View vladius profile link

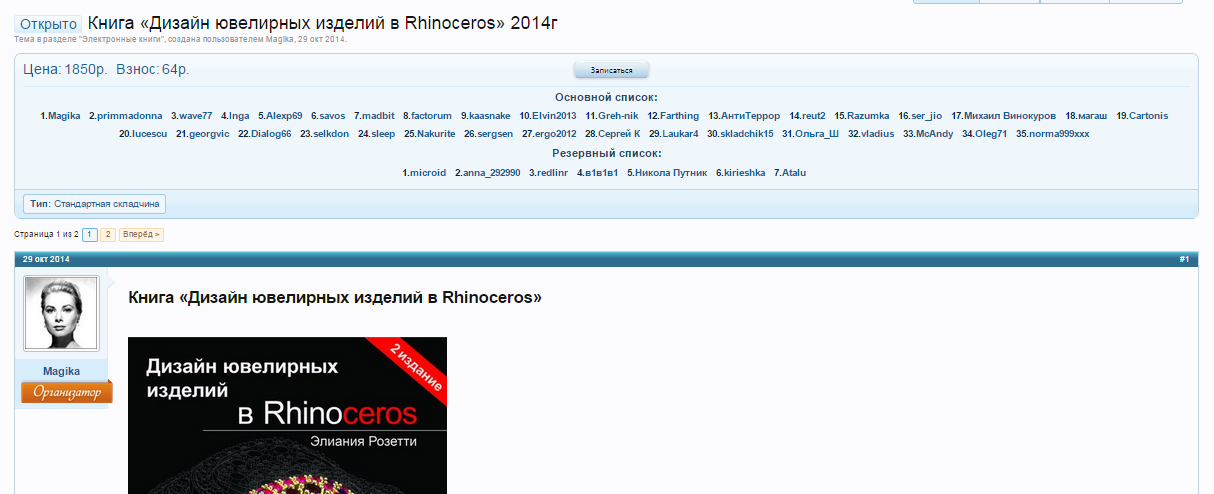tap(877, 134)
